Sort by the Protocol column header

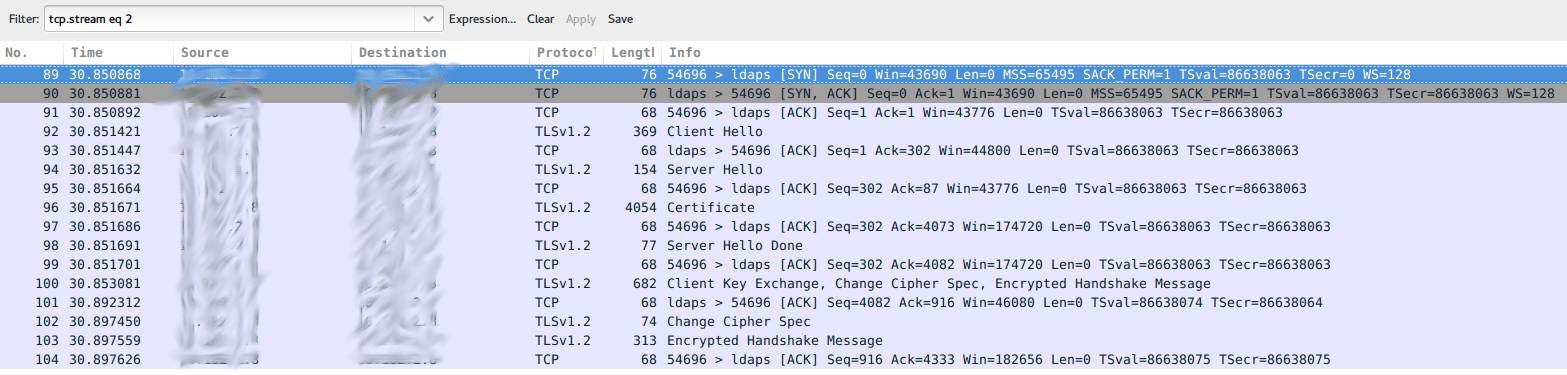[x=566, y=52]
